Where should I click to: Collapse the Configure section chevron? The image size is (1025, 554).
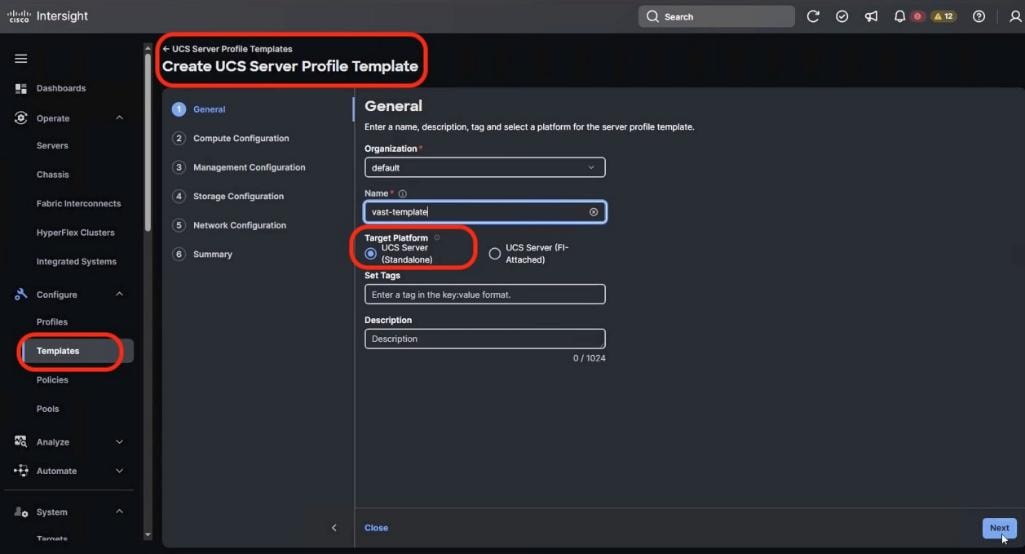[120, 294]
